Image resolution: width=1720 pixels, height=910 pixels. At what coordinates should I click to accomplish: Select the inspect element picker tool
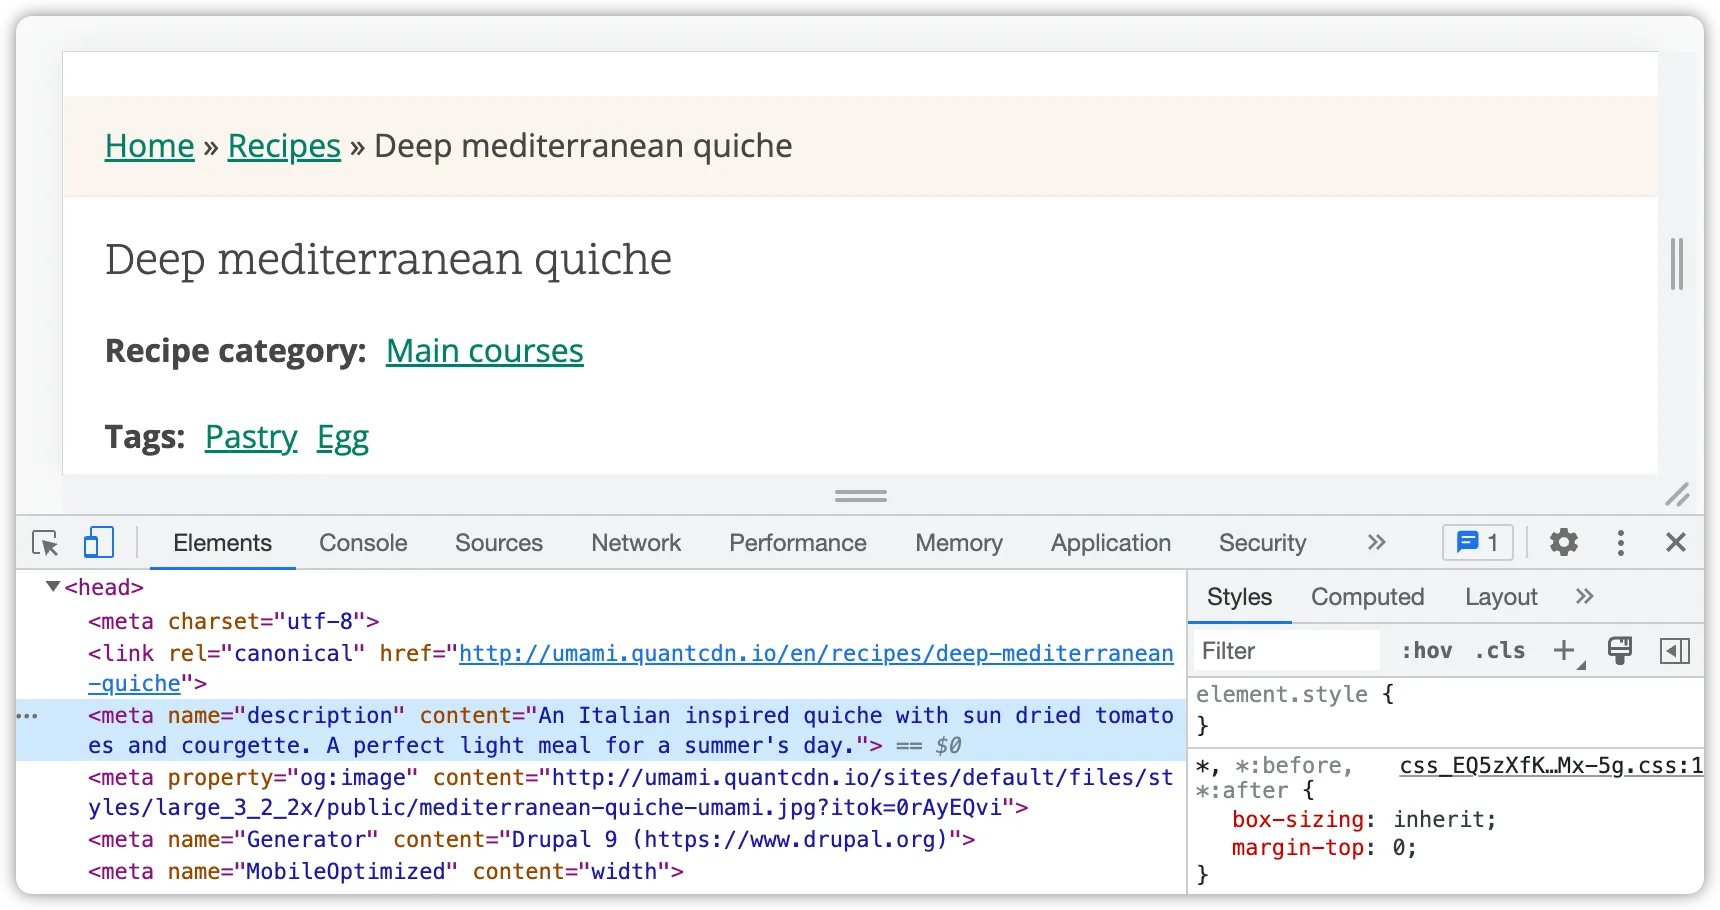[x=44, y=543]
